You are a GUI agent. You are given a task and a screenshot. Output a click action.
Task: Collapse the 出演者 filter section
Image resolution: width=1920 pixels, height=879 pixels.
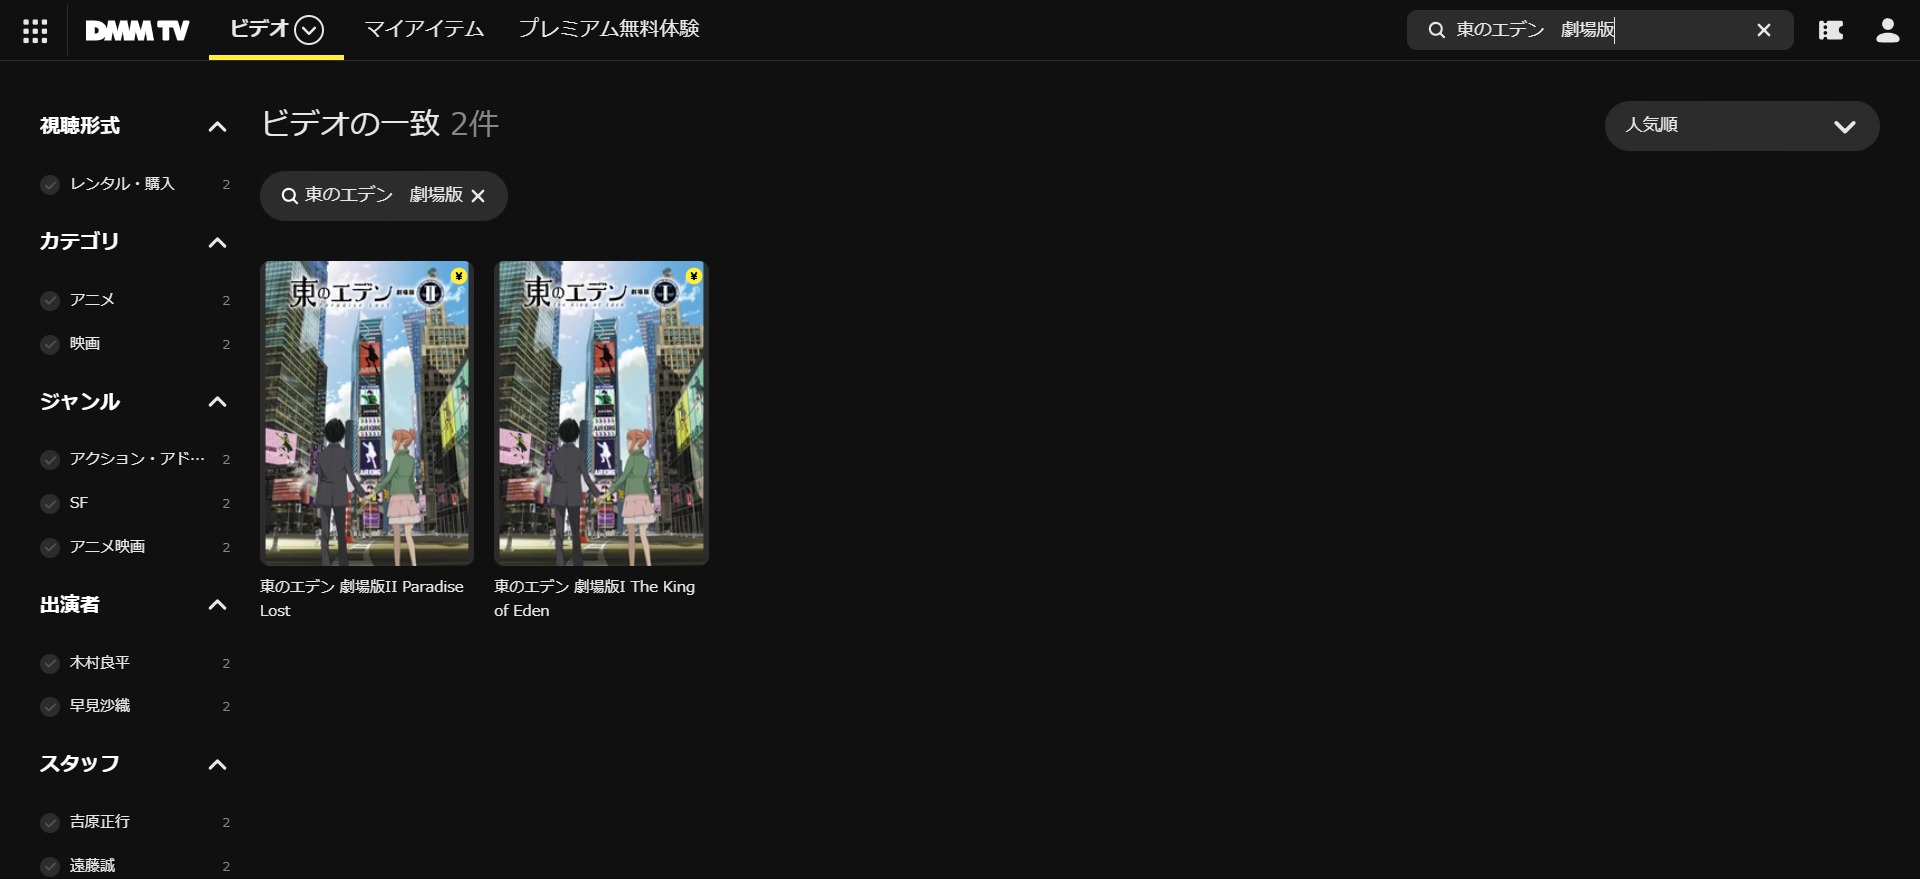click(217, 605)
